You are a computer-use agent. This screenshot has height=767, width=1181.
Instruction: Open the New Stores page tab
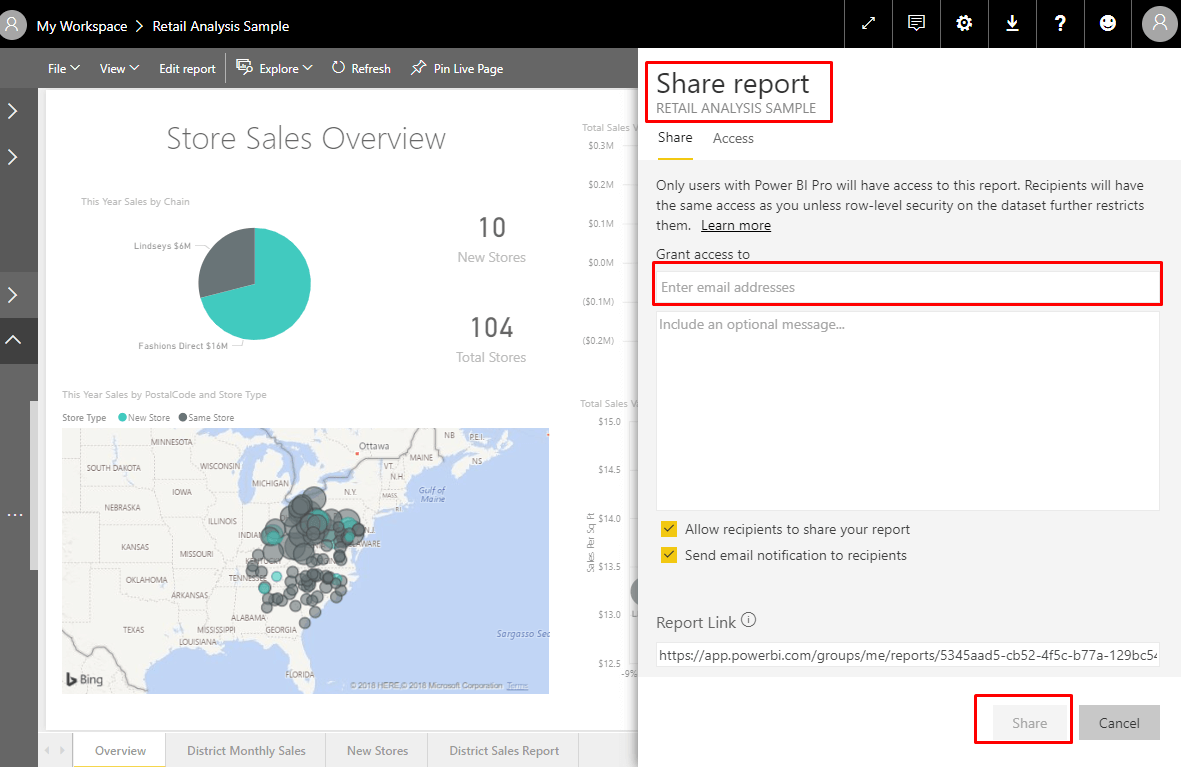coord(377,750)
